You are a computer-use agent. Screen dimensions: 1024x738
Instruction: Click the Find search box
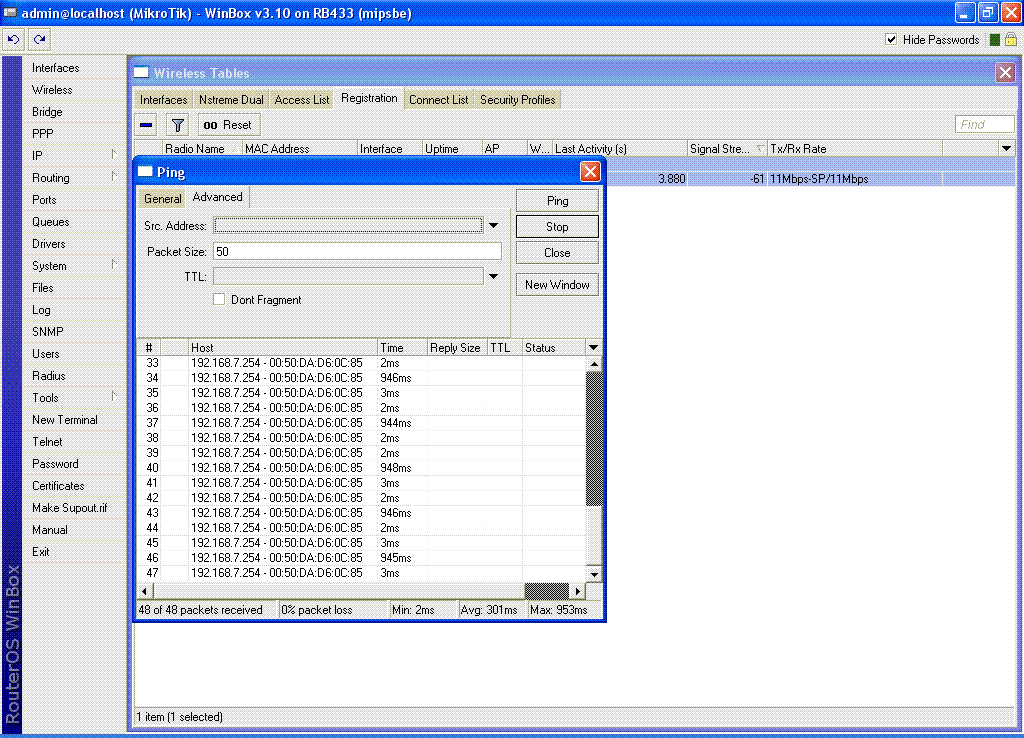coord(985,124)
